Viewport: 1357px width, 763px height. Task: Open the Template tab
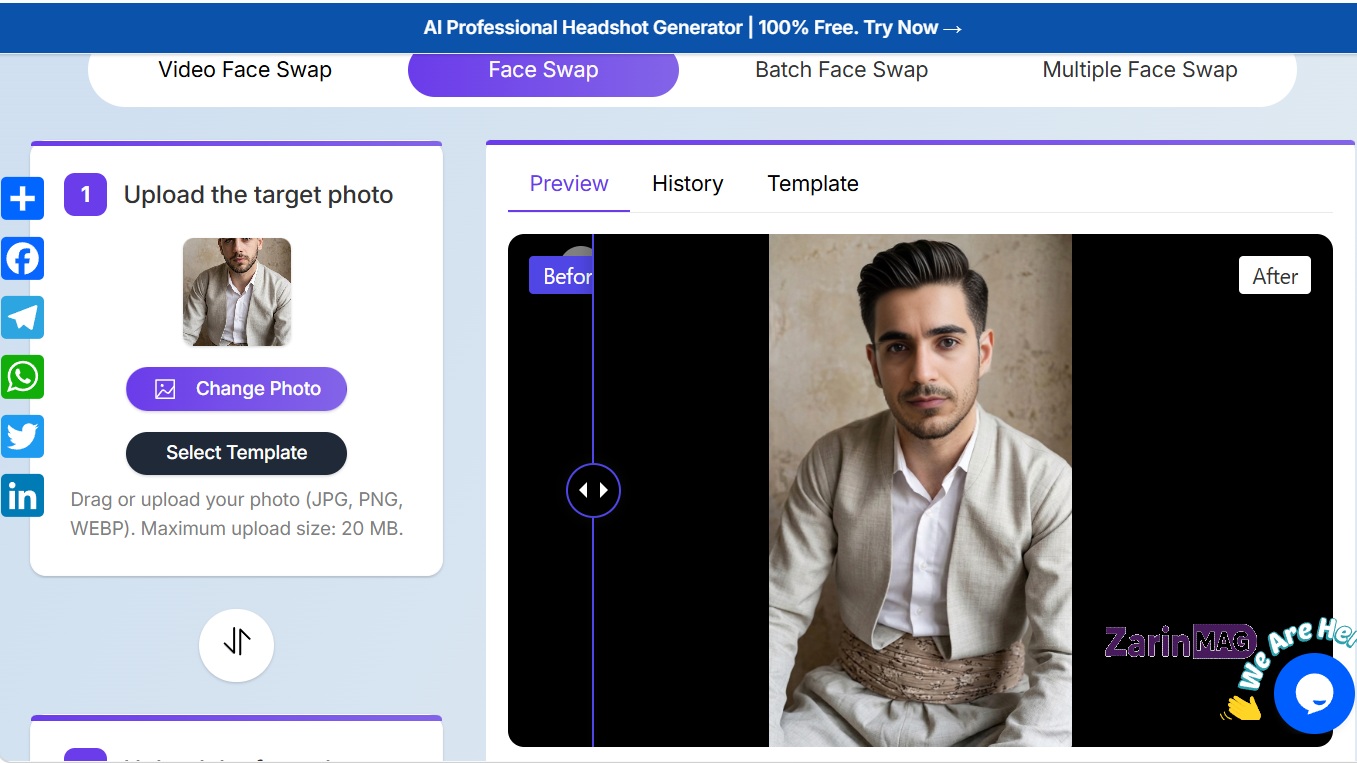click(x=813, y=184)
